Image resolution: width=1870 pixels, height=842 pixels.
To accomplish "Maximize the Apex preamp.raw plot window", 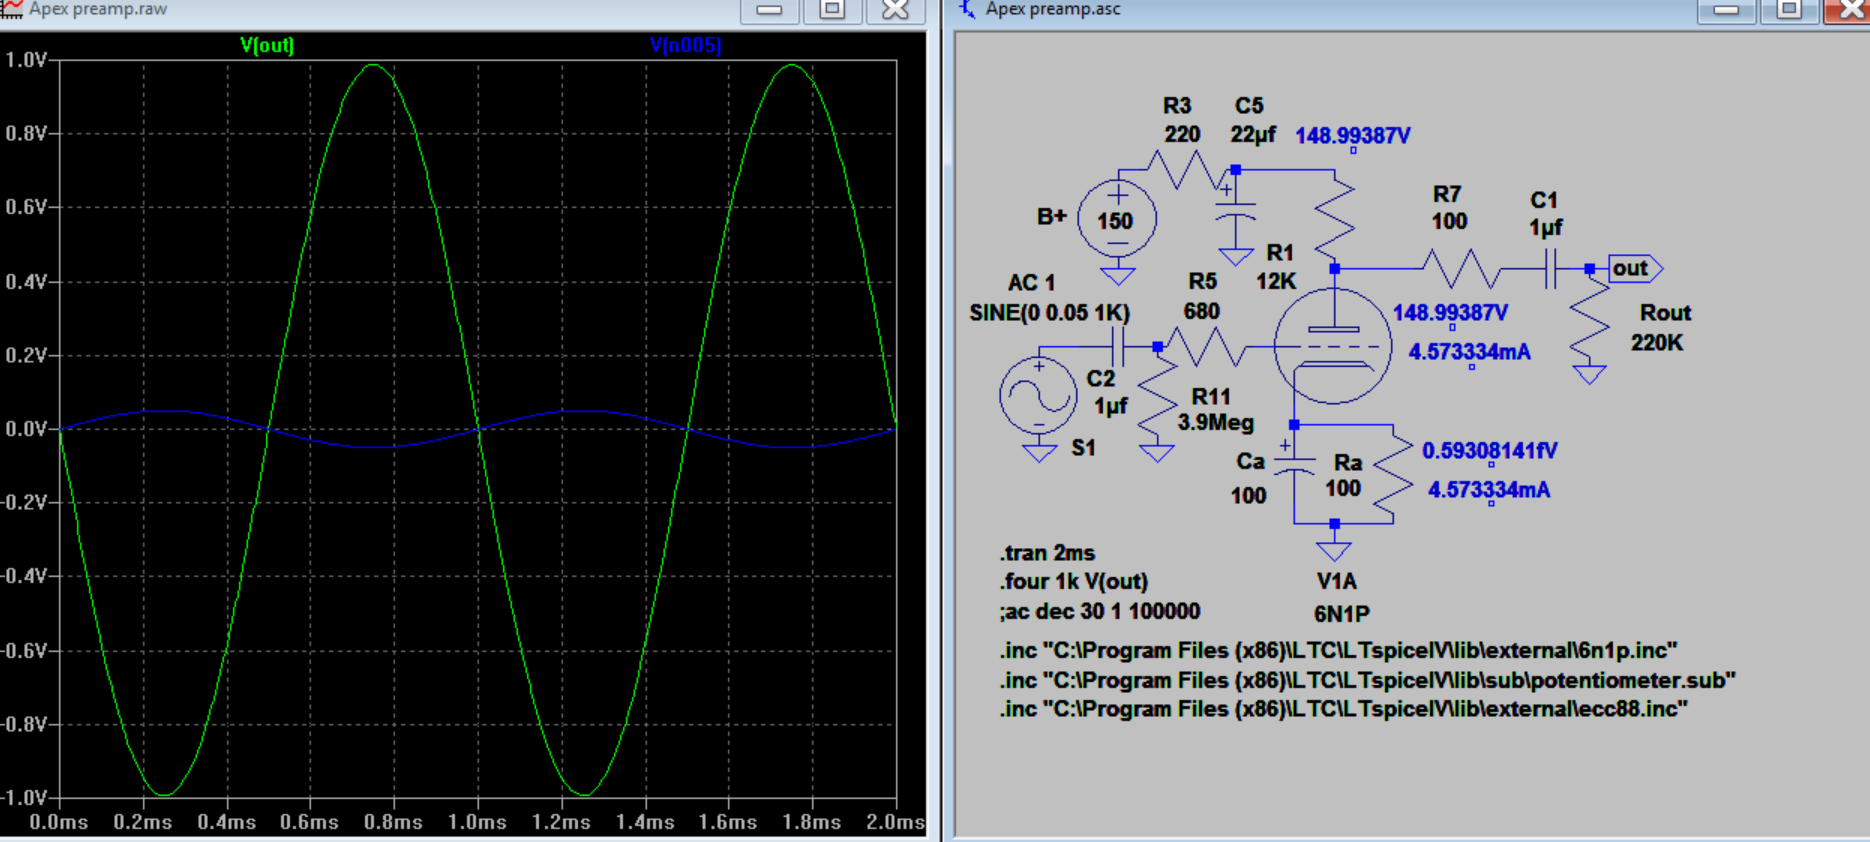I will pos(832,10).
